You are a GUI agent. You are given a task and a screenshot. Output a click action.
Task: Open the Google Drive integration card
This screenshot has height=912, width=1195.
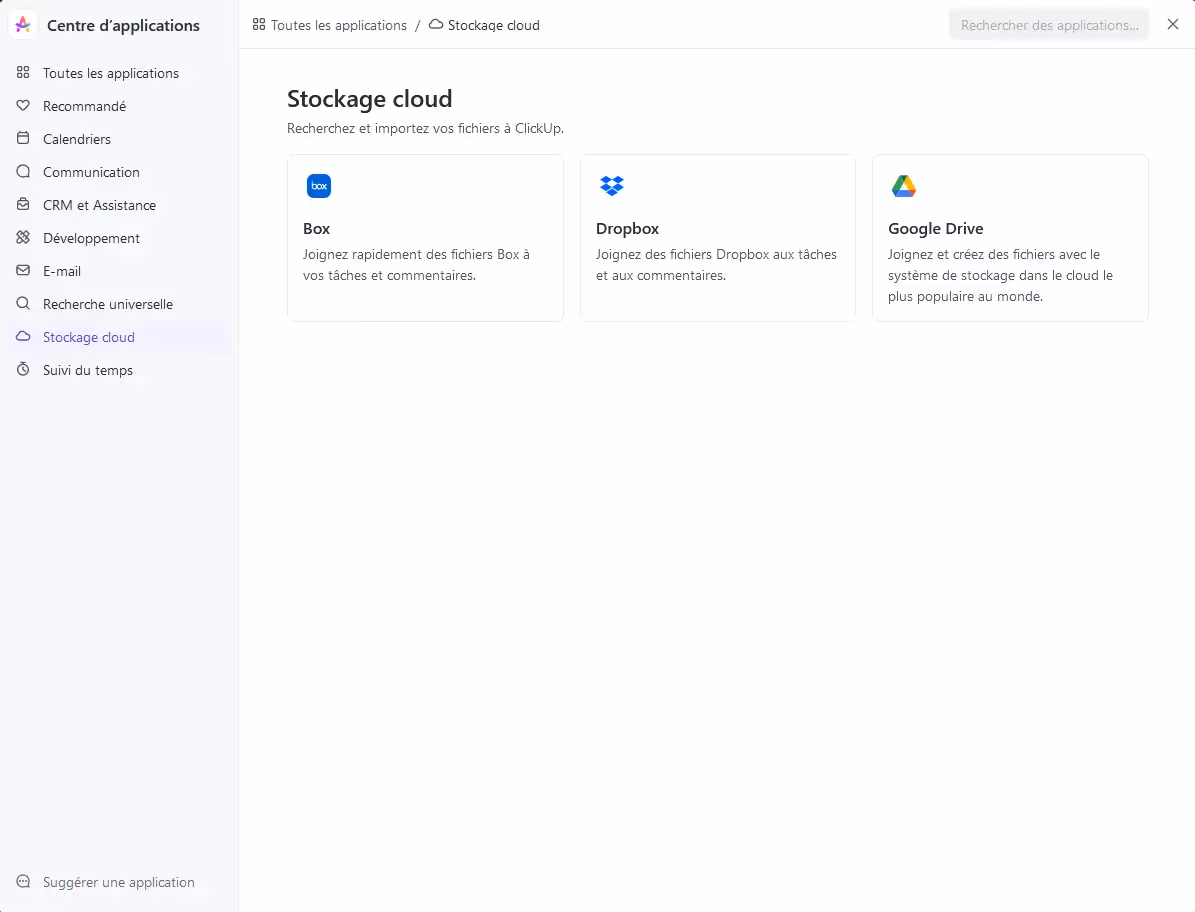[1010, 238]
